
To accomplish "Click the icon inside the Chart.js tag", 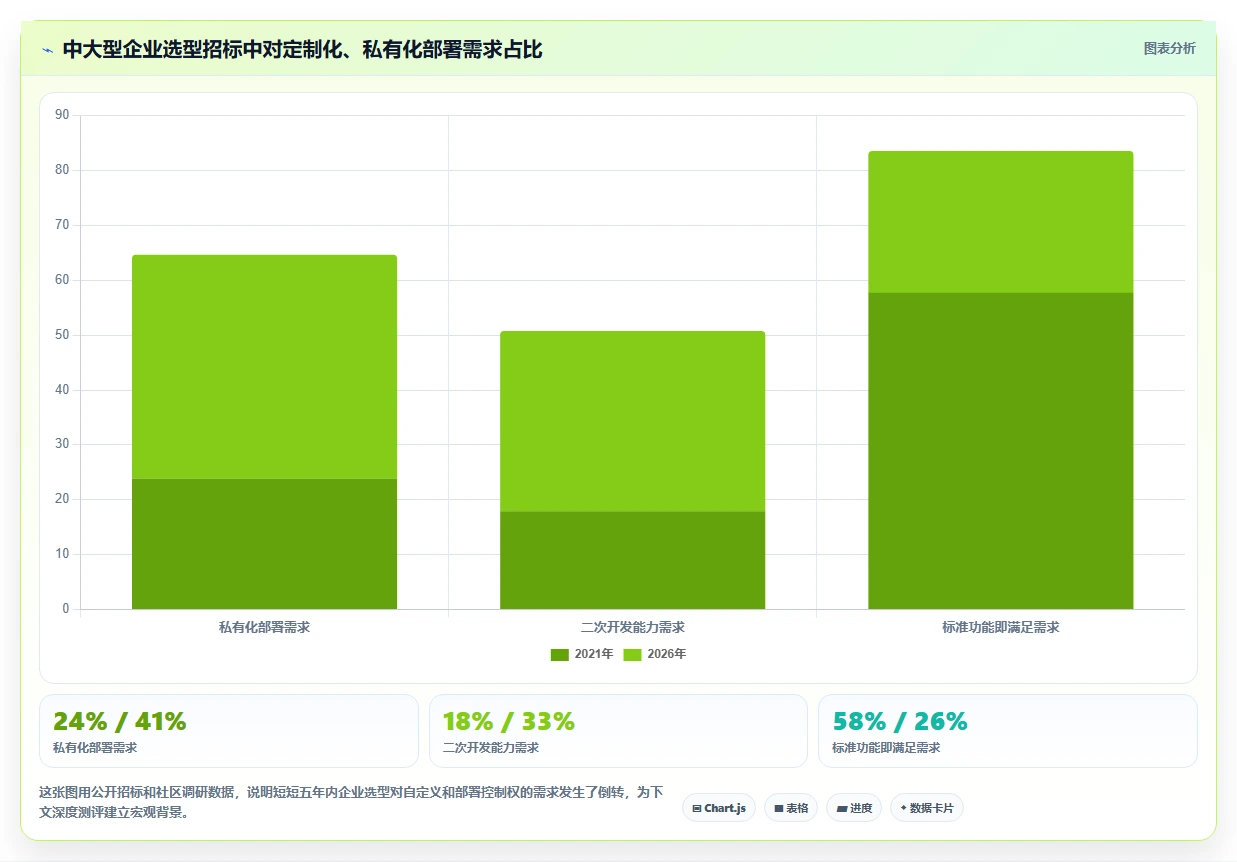I will point(697,808).
